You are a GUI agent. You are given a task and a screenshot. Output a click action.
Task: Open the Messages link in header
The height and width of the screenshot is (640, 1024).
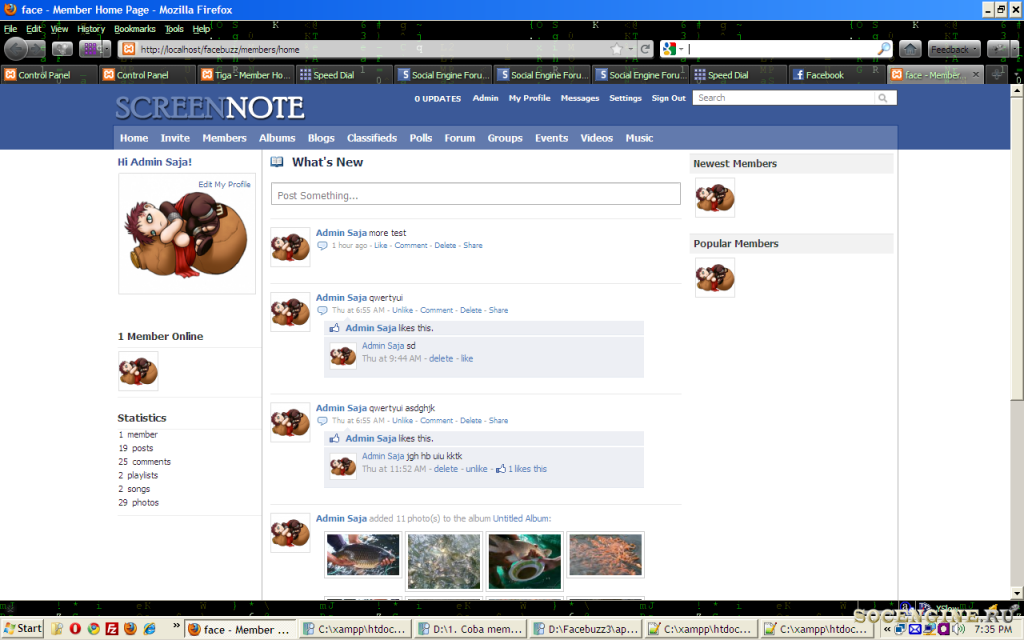(x=580, y=98)
